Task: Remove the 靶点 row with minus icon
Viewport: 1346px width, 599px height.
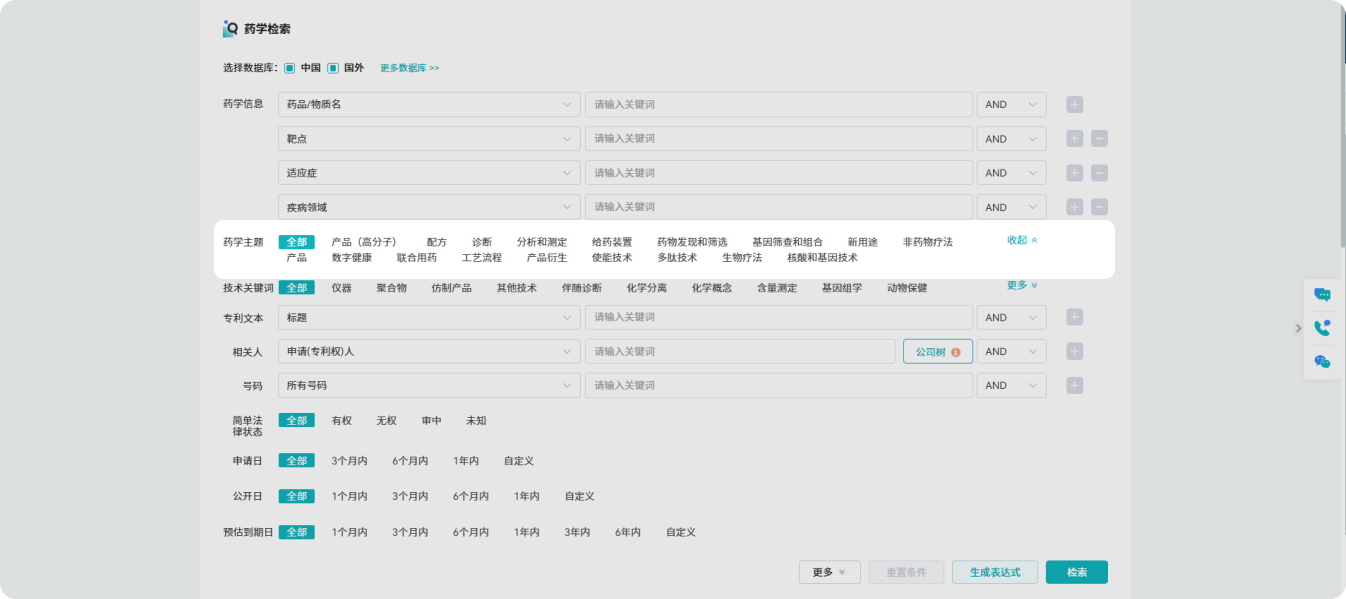Action: [x=1099, y=139]
